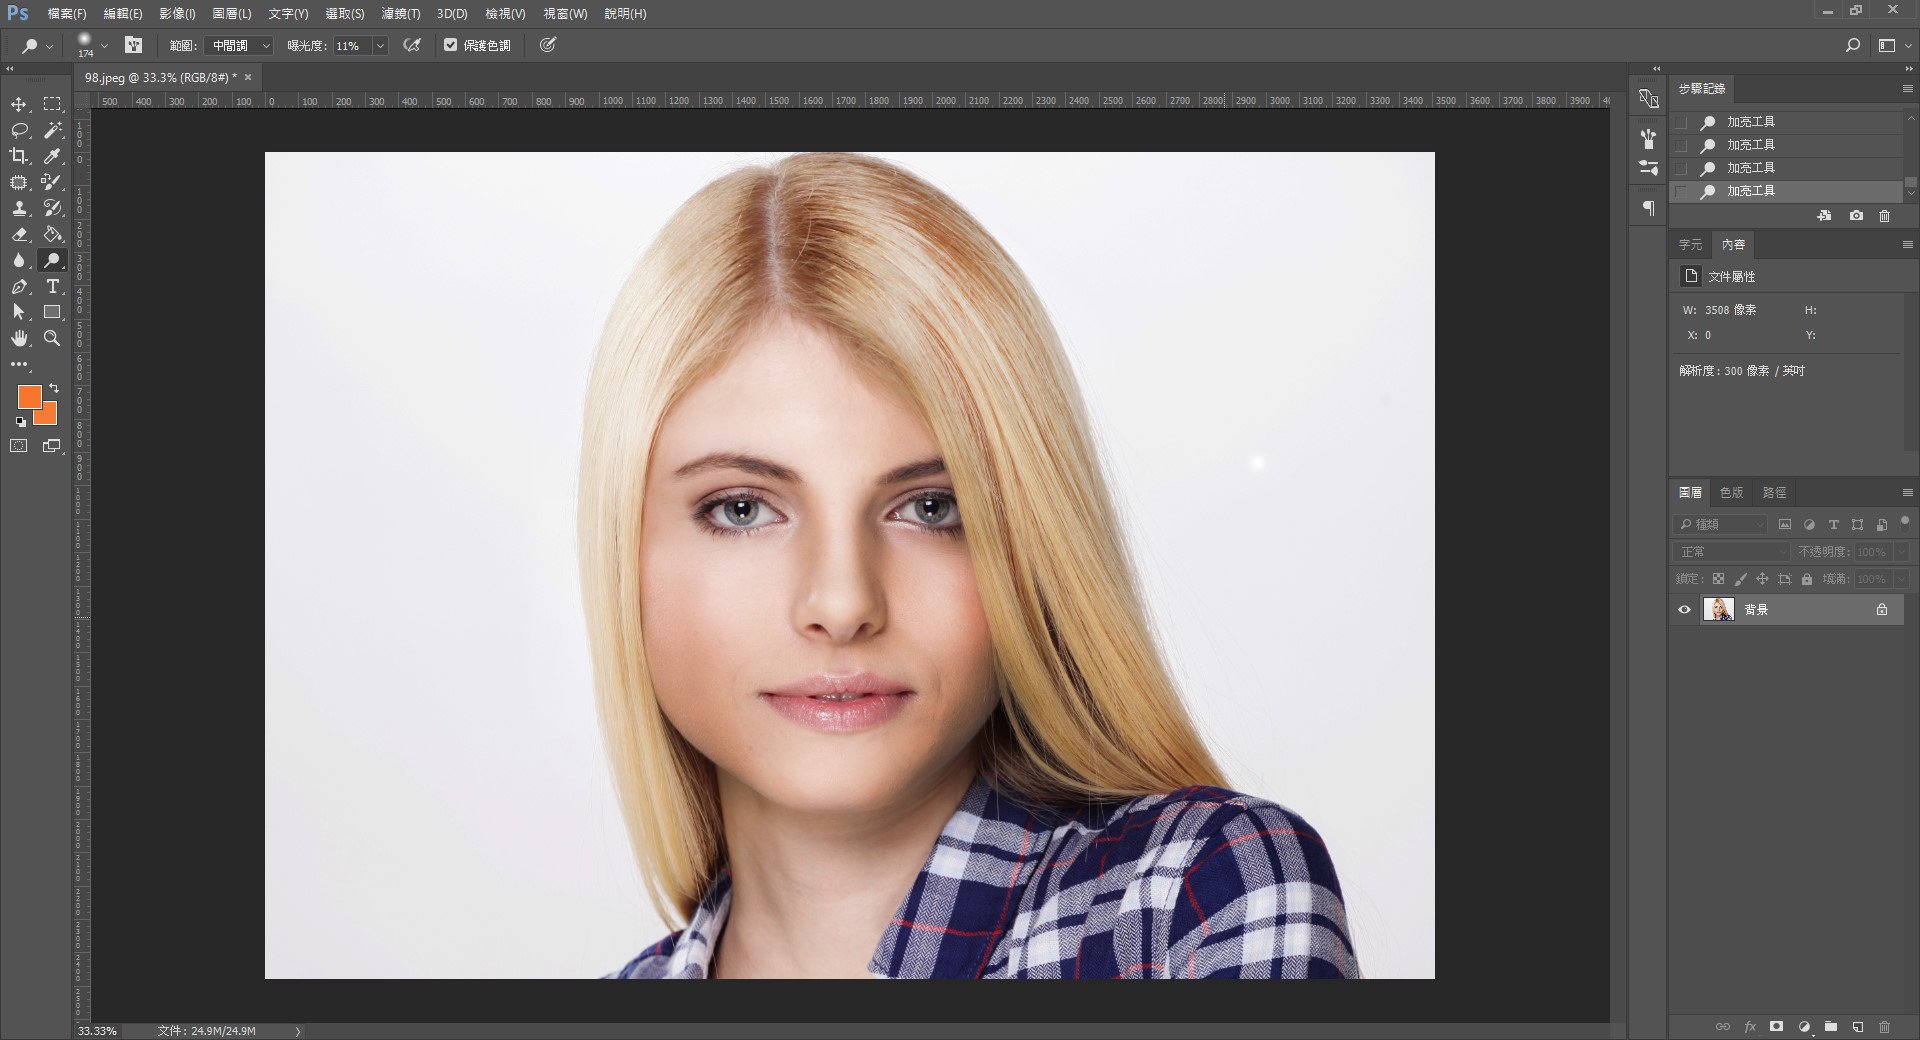Screen dimensions: 1920x1040
Task: Create a new group folder icon
Action: [x=1830, y=1026]
